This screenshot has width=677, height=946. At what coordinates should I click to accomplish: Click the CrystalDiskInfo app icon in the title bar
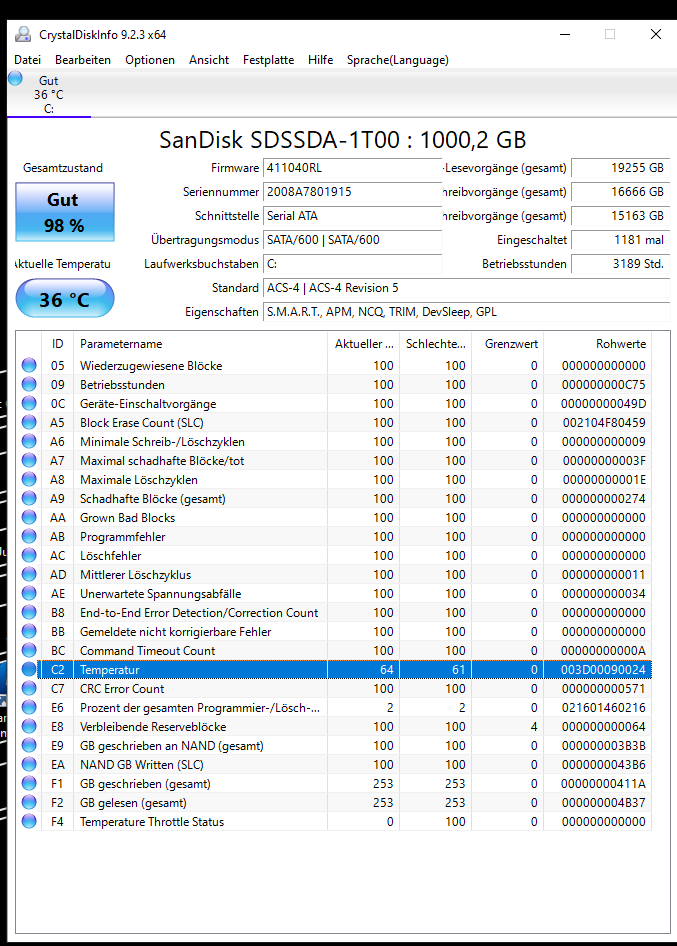[23, 34]
